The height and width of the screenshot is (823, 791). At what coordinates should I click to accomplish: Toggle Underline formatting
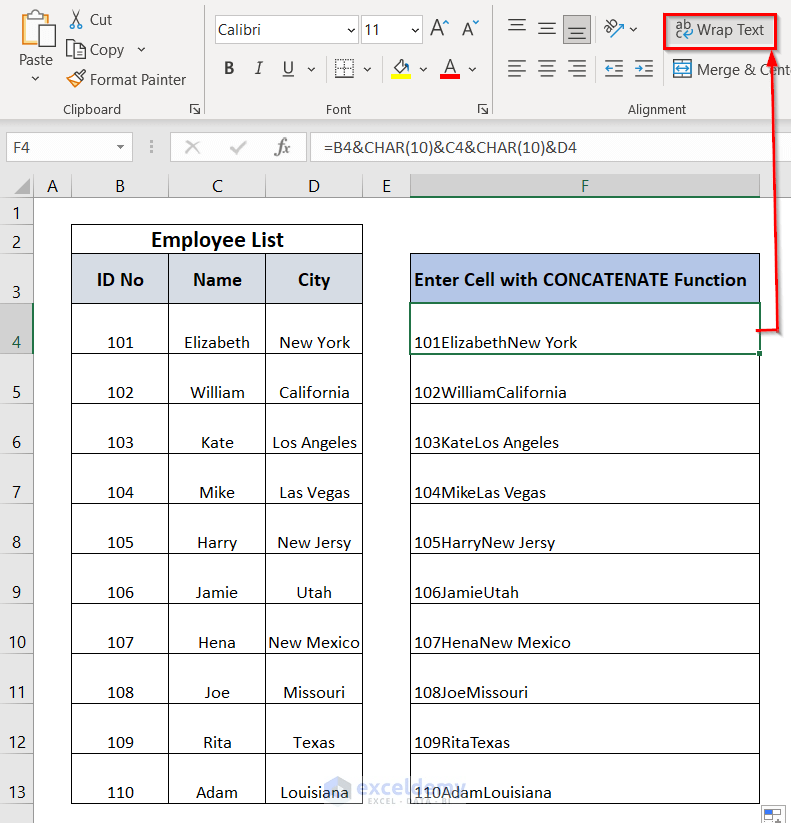point(288,69)
